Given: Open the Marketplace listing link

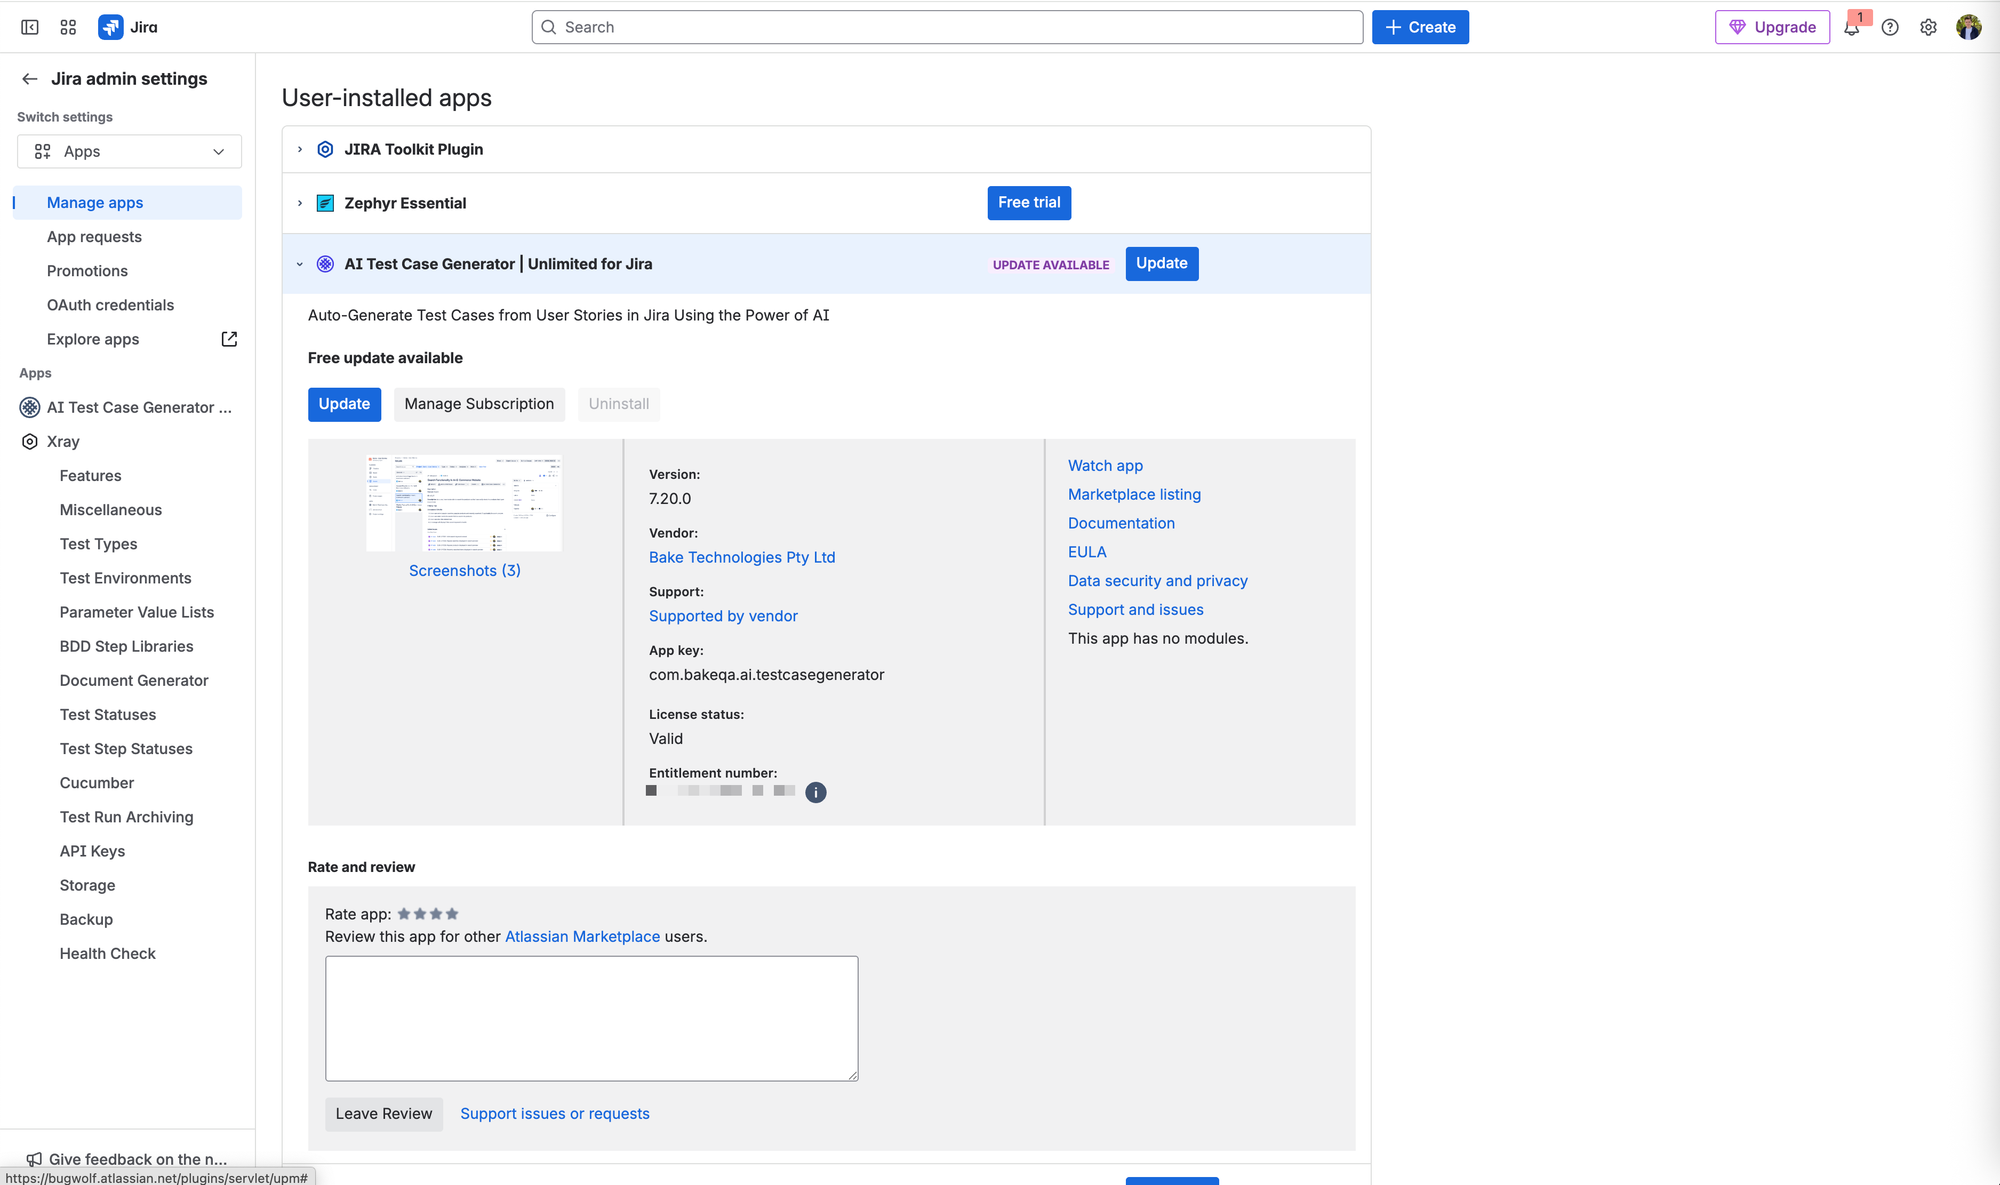Looking at the screenshot, I should coord(1134,494).
